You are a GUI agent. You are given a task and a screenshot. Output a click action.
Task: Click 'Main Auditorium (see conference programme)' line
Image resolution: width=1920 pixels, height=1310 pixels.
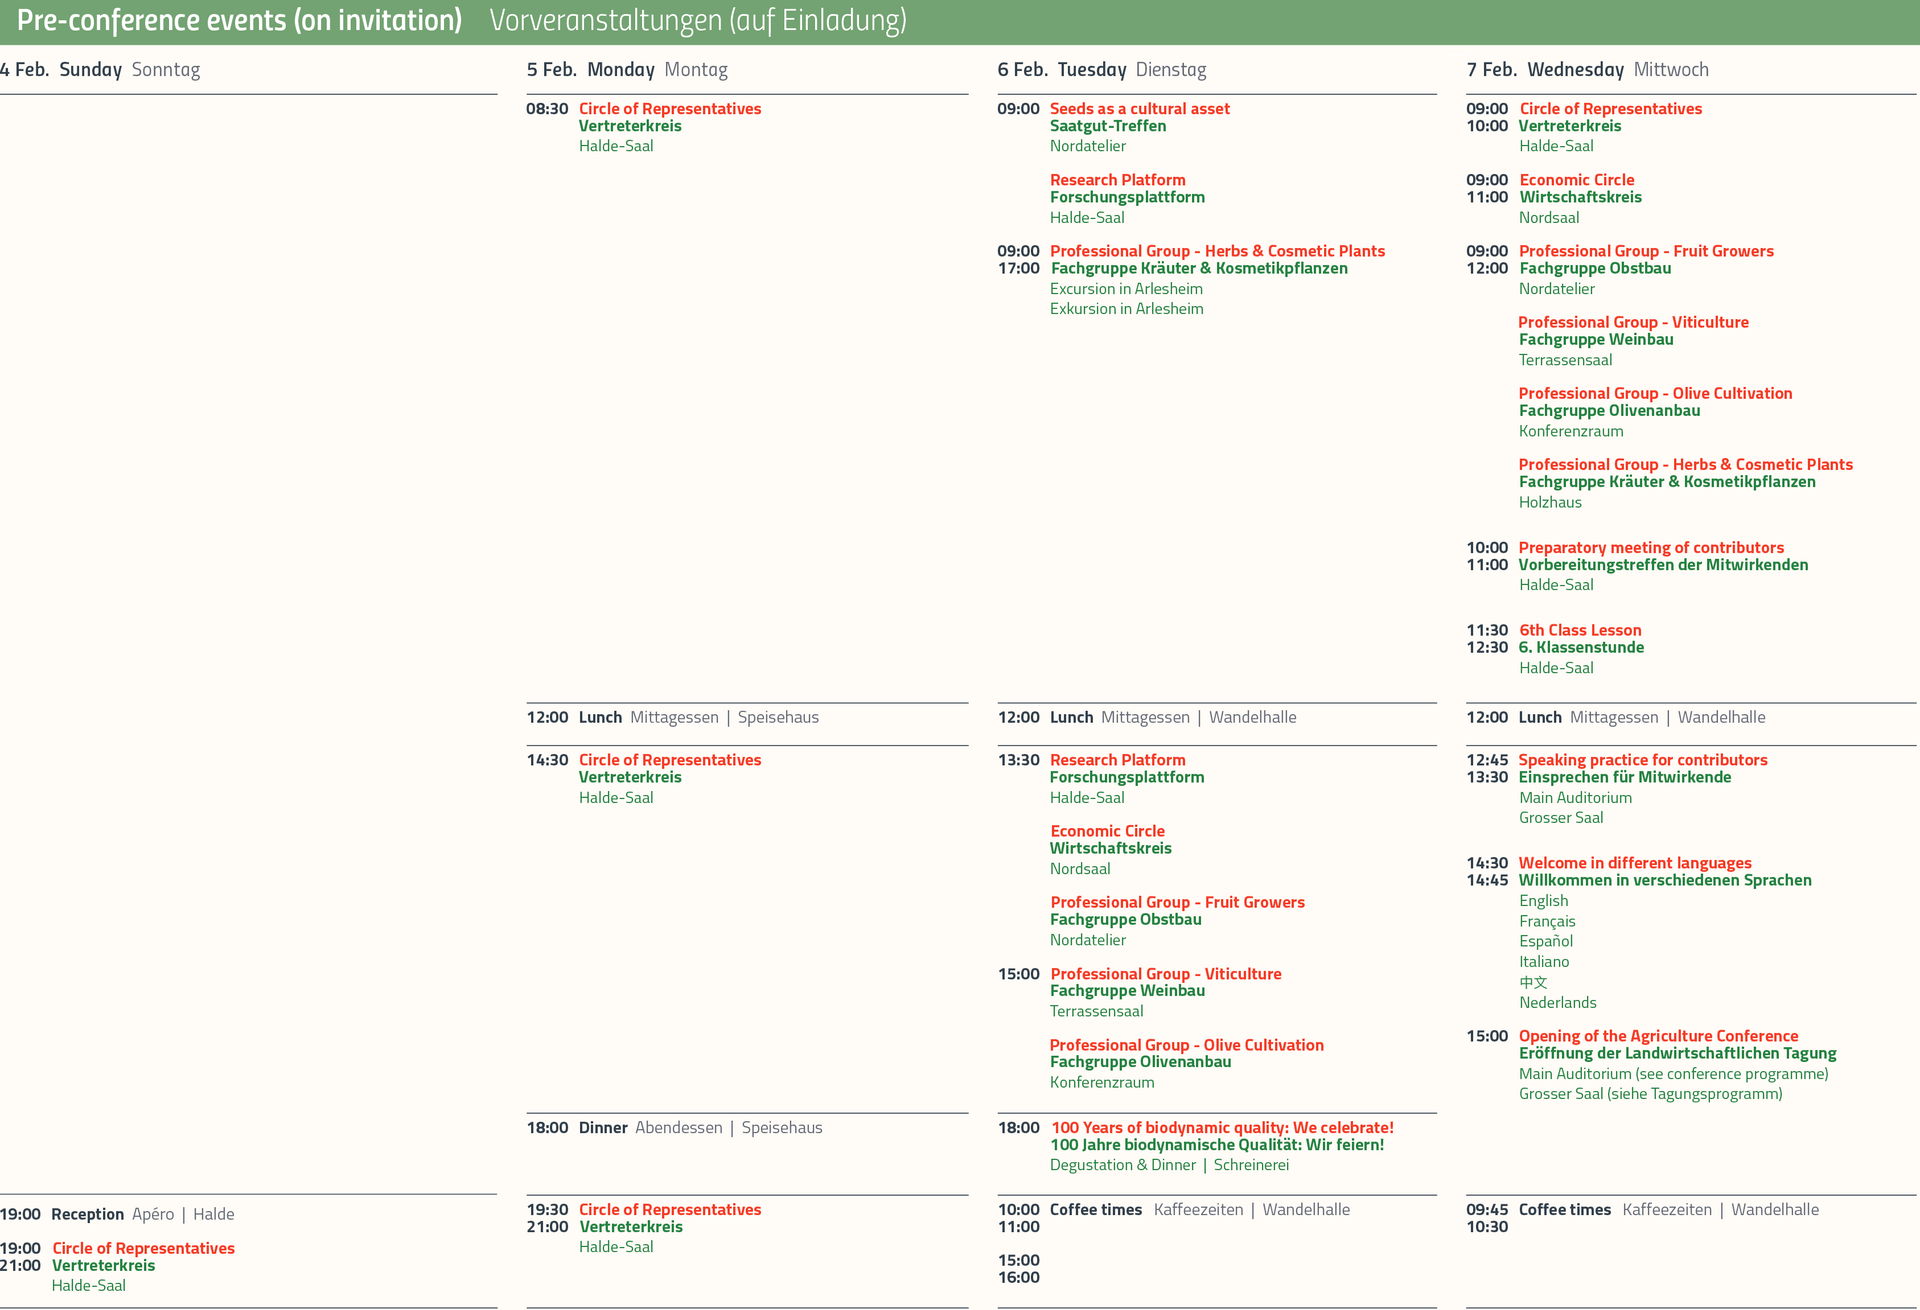pos(1674,1074)
